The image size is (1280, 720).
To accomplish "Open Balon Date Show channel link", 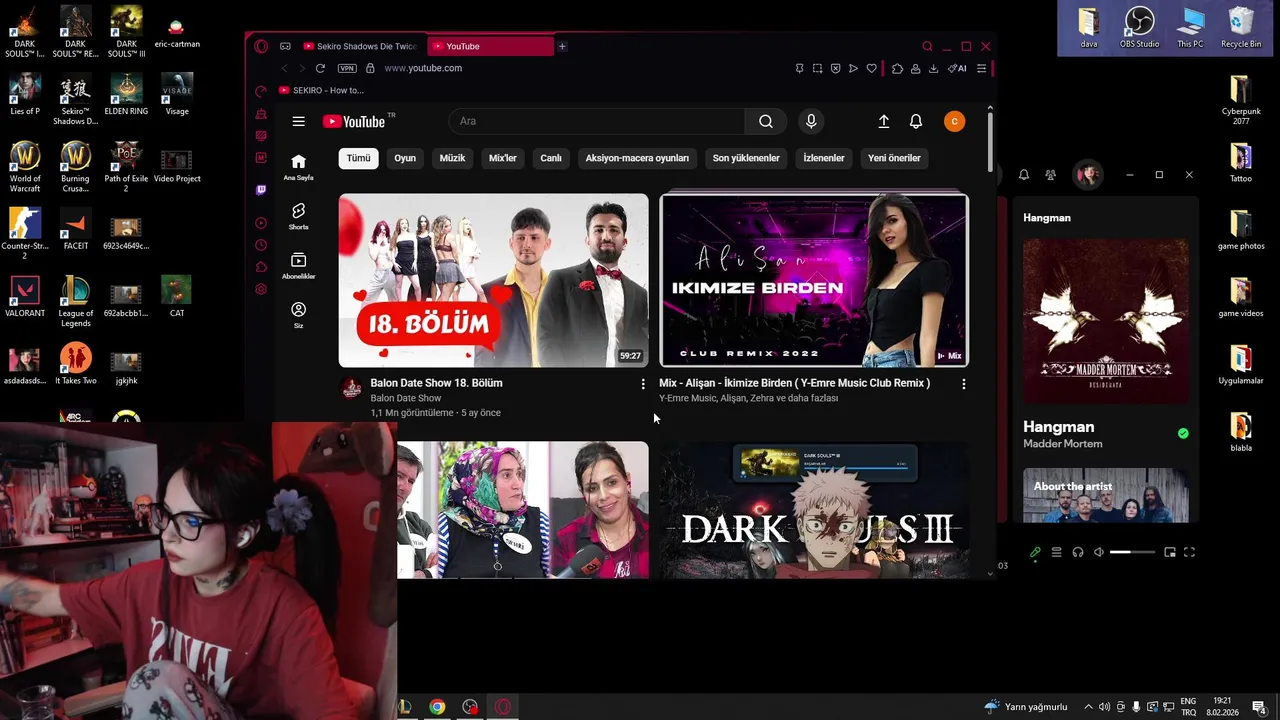I will click(x=406, y=398).
